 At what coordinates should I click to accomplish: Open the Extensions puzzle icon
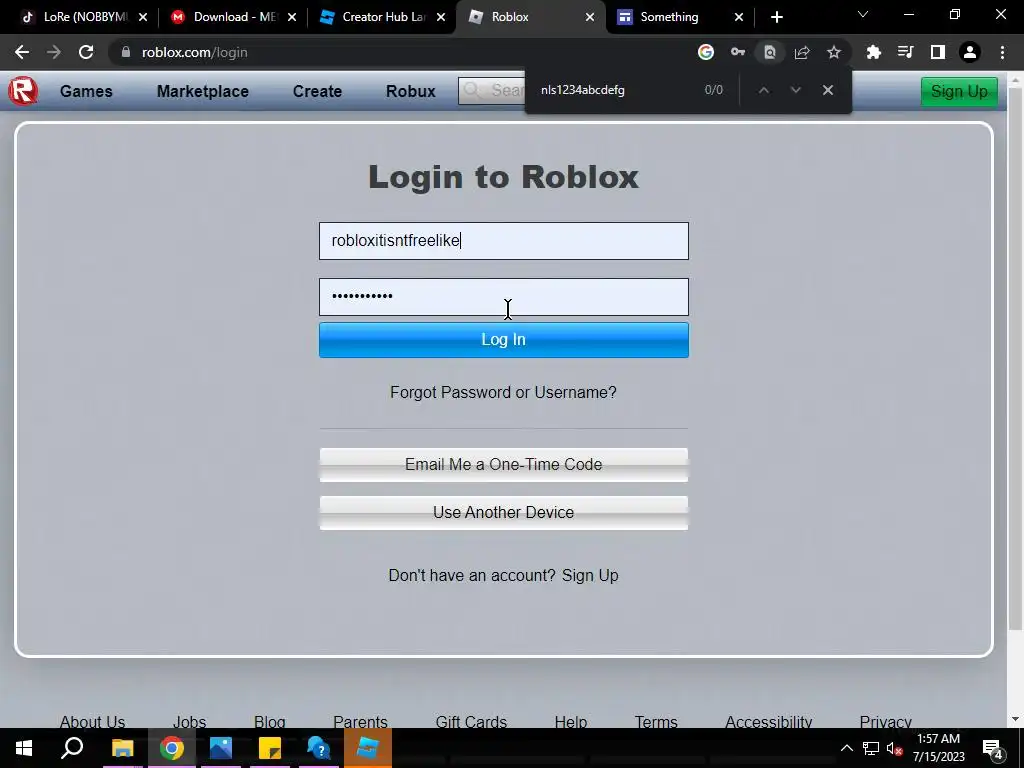[x=873, y=52]
